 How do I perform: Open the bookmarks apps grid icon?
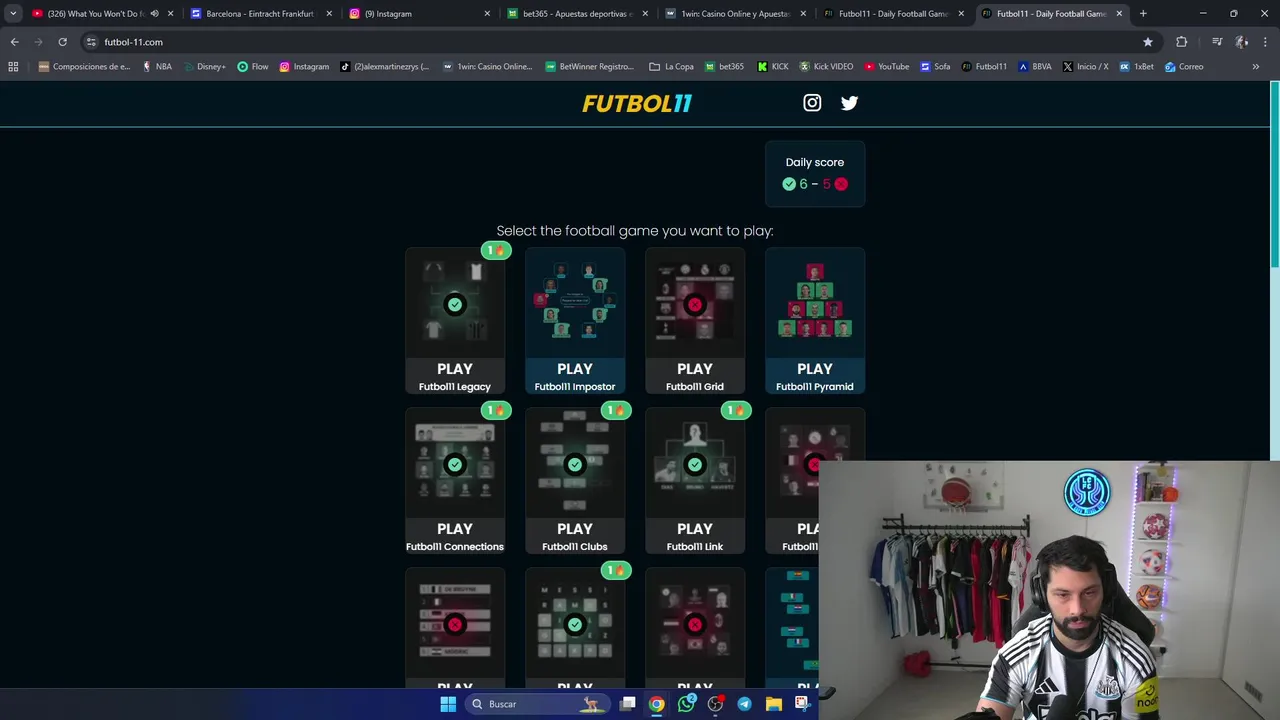tap(13, 67)
